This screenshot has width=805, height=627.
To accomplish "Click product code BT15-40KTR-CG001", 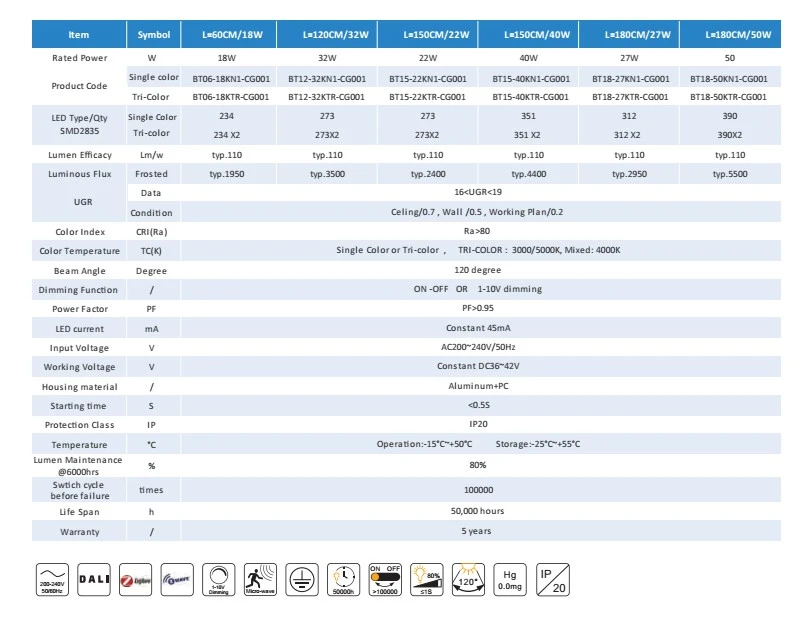I will [530, 97].
